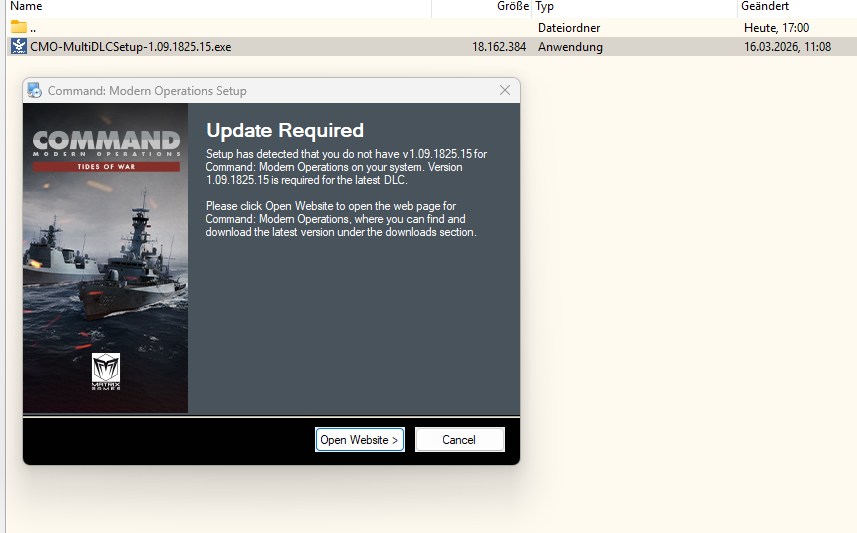Select the CMO-MultiDLCSetup exe file icon
The image size is (857, 533).
19,46
